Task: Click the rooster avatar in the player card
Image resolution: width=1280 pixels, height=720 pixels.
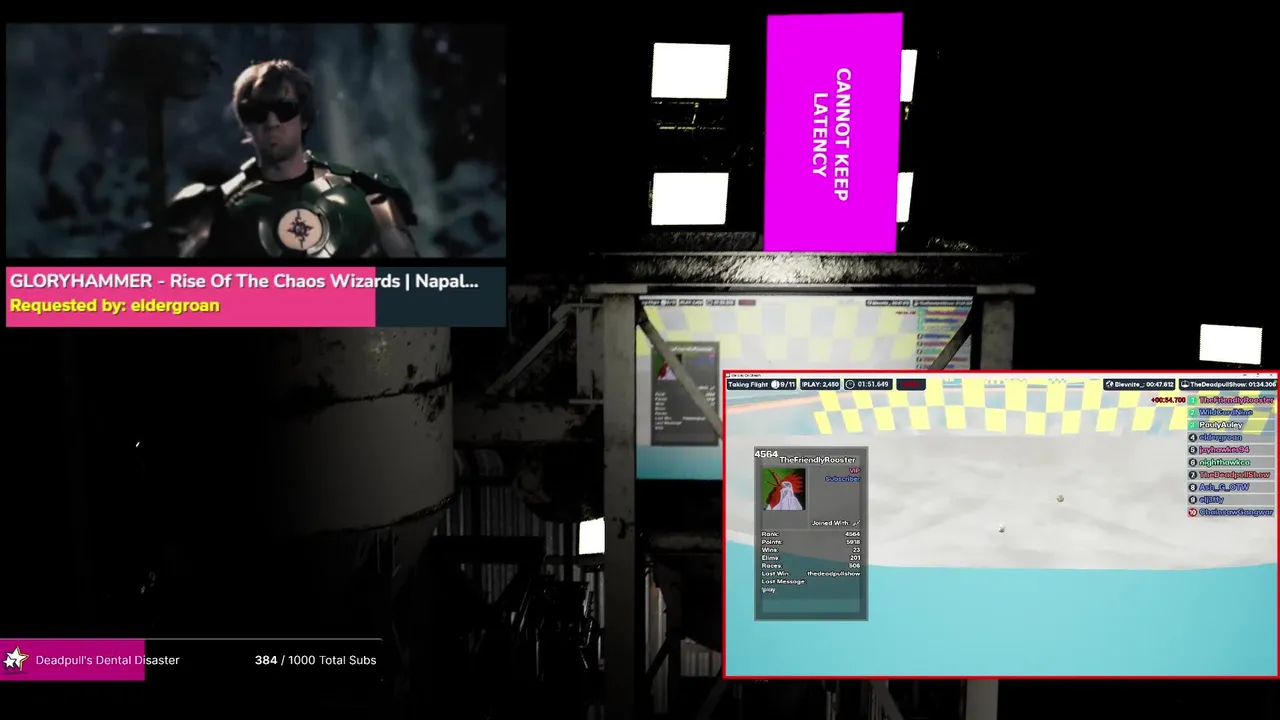Action: [783, 489]
